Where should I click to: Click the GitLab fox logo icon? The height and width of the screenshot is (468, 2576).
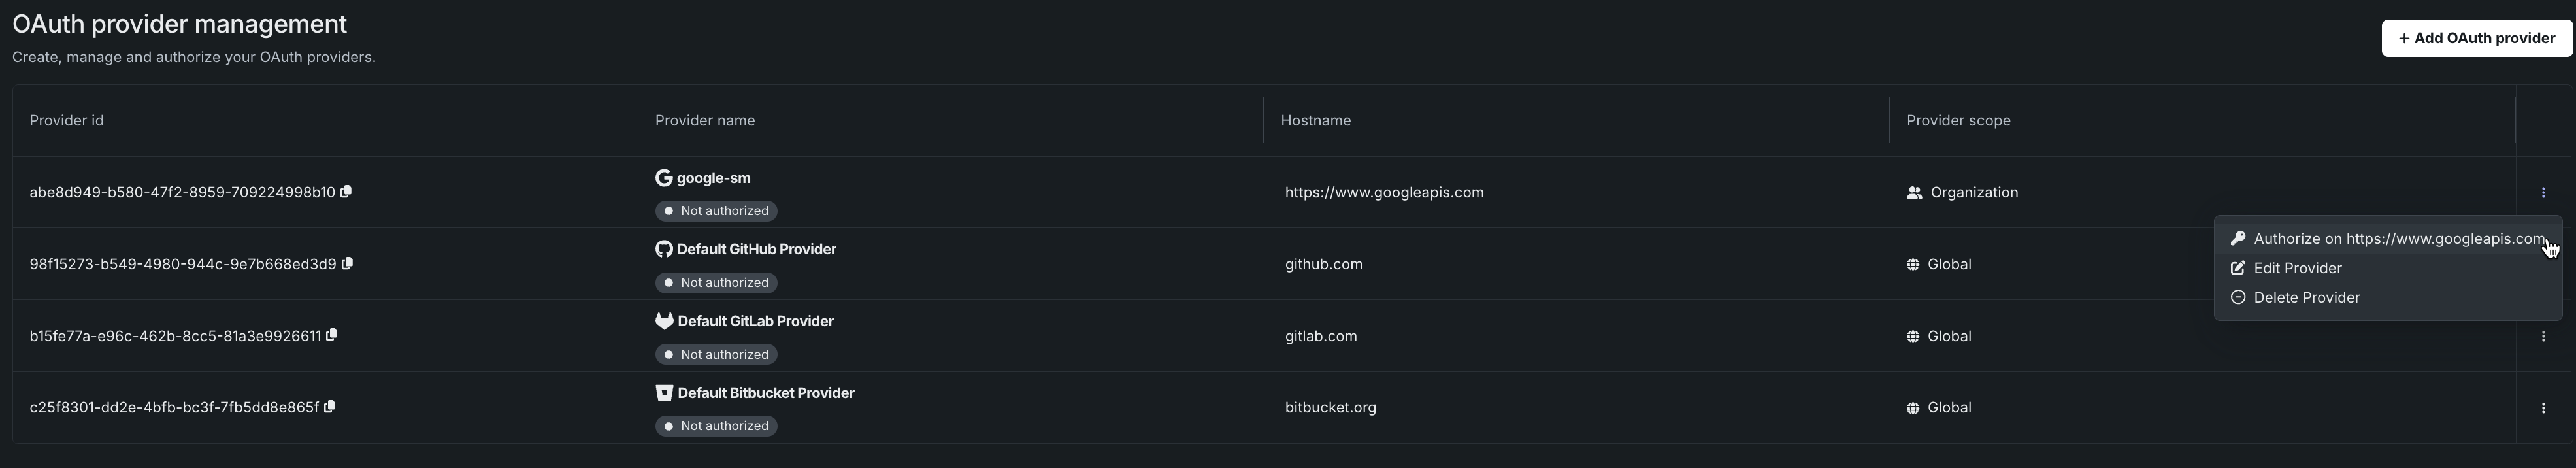[664, 321]
